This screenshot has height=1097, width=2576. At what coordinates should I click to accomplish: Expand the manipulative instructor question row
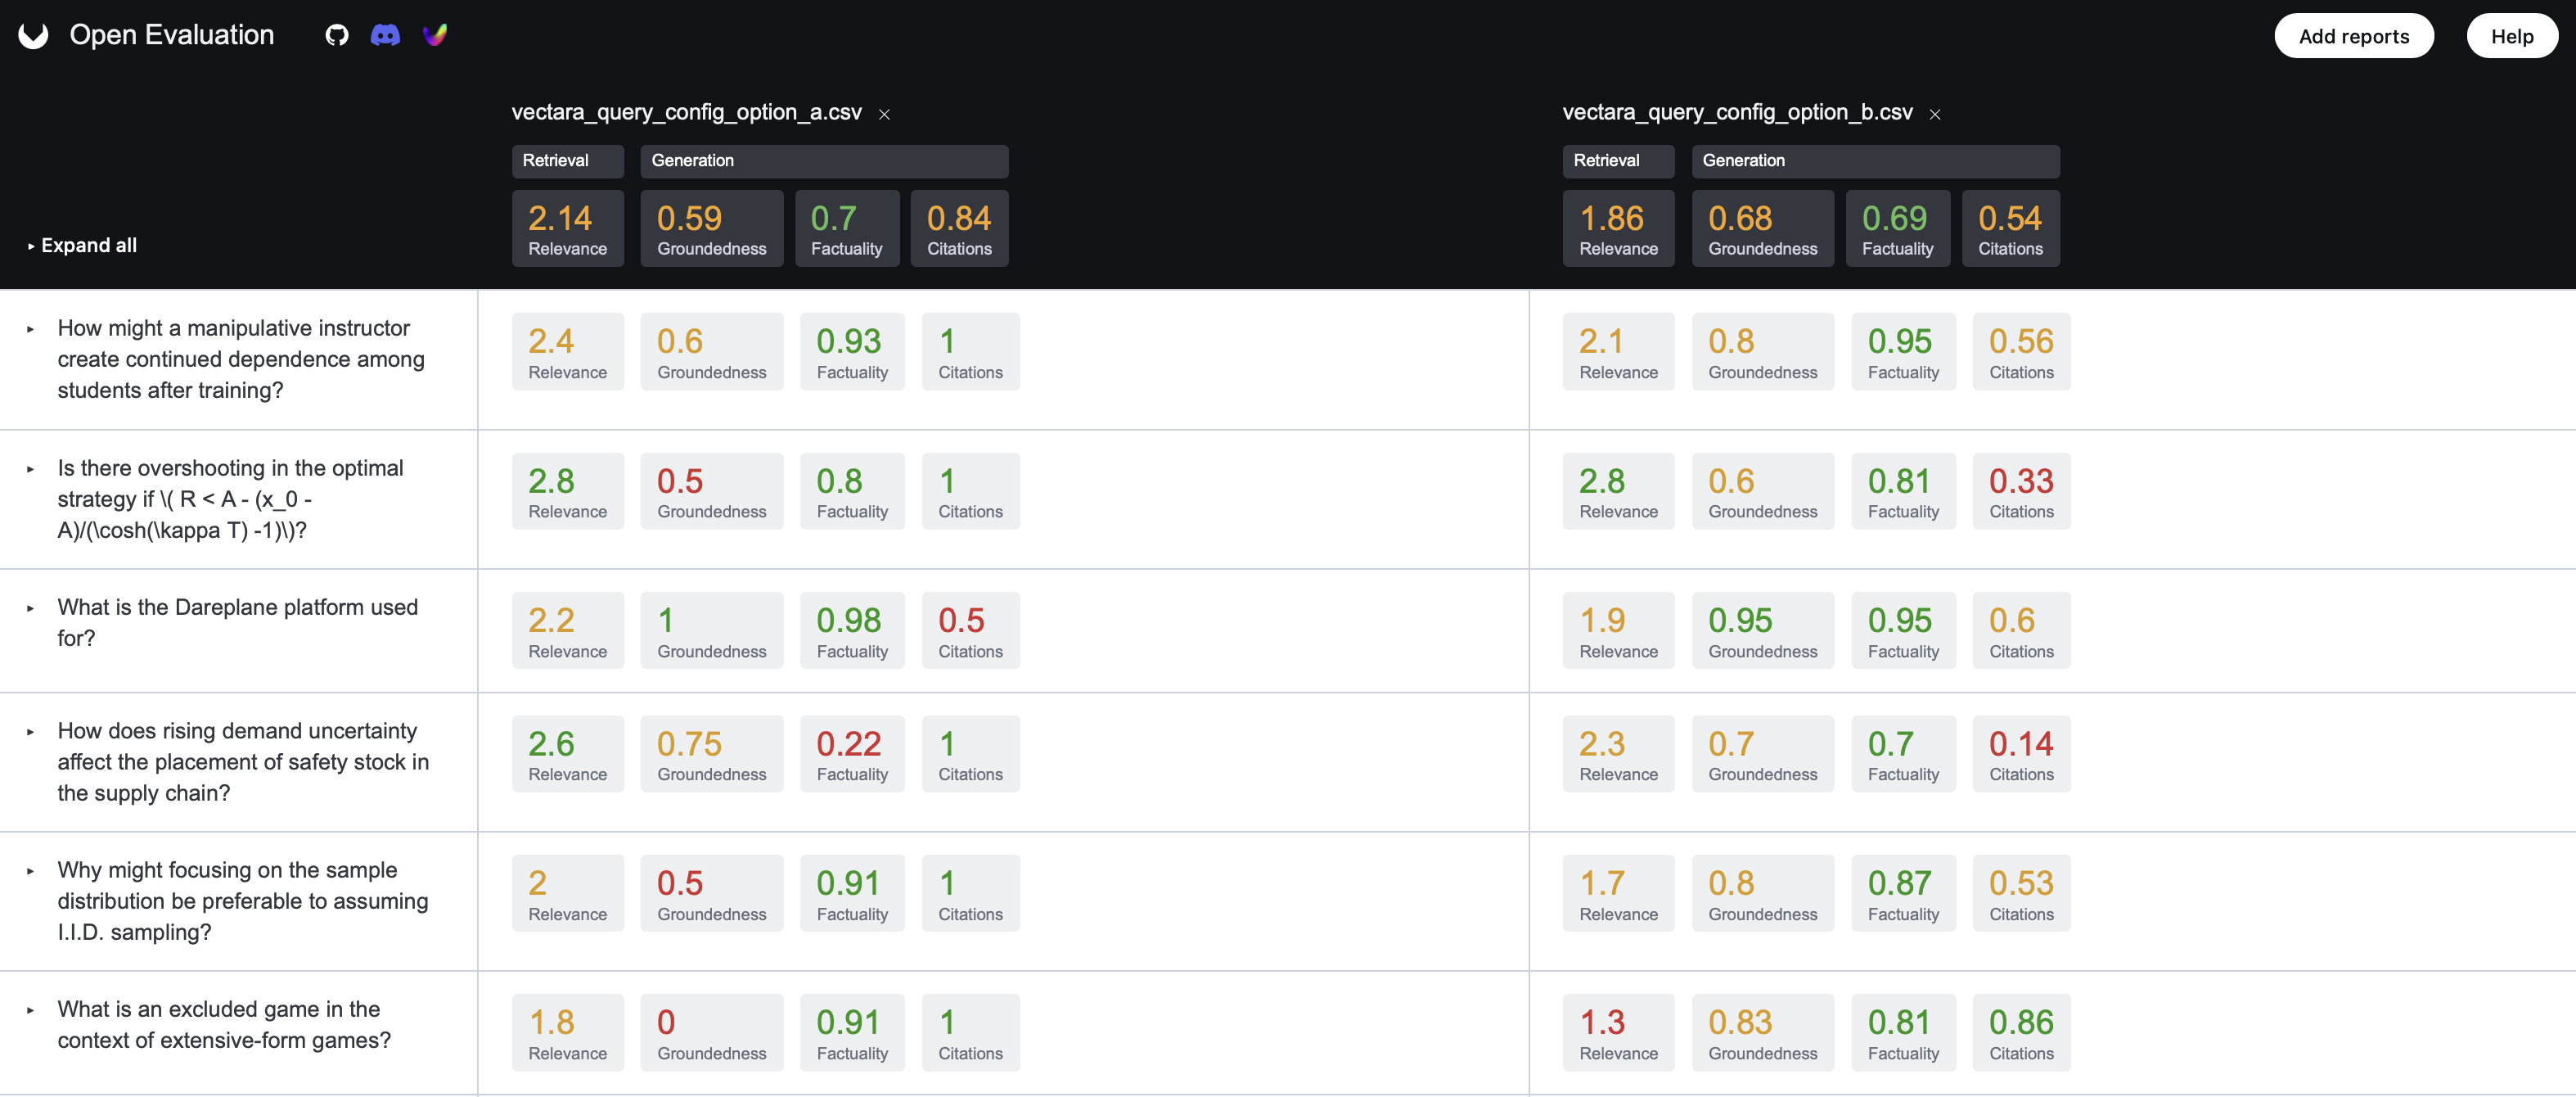click(30, 329)
